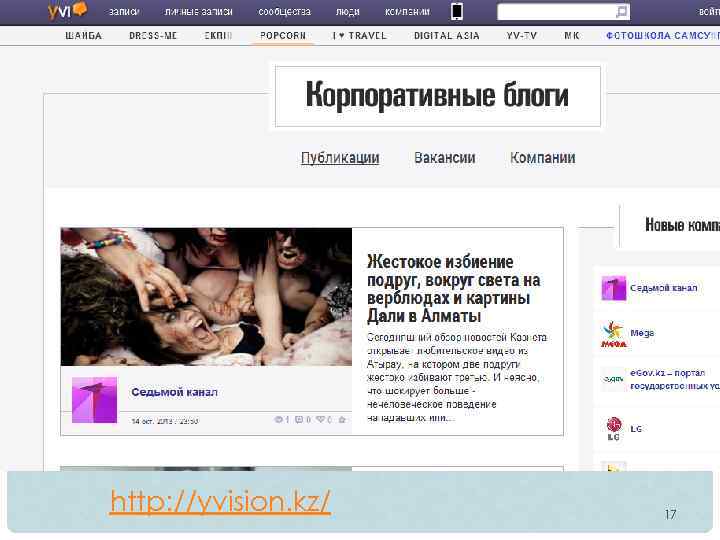
Task: Click Седьмой канал logo in sidebar
Action: click(x=614, y=288)
